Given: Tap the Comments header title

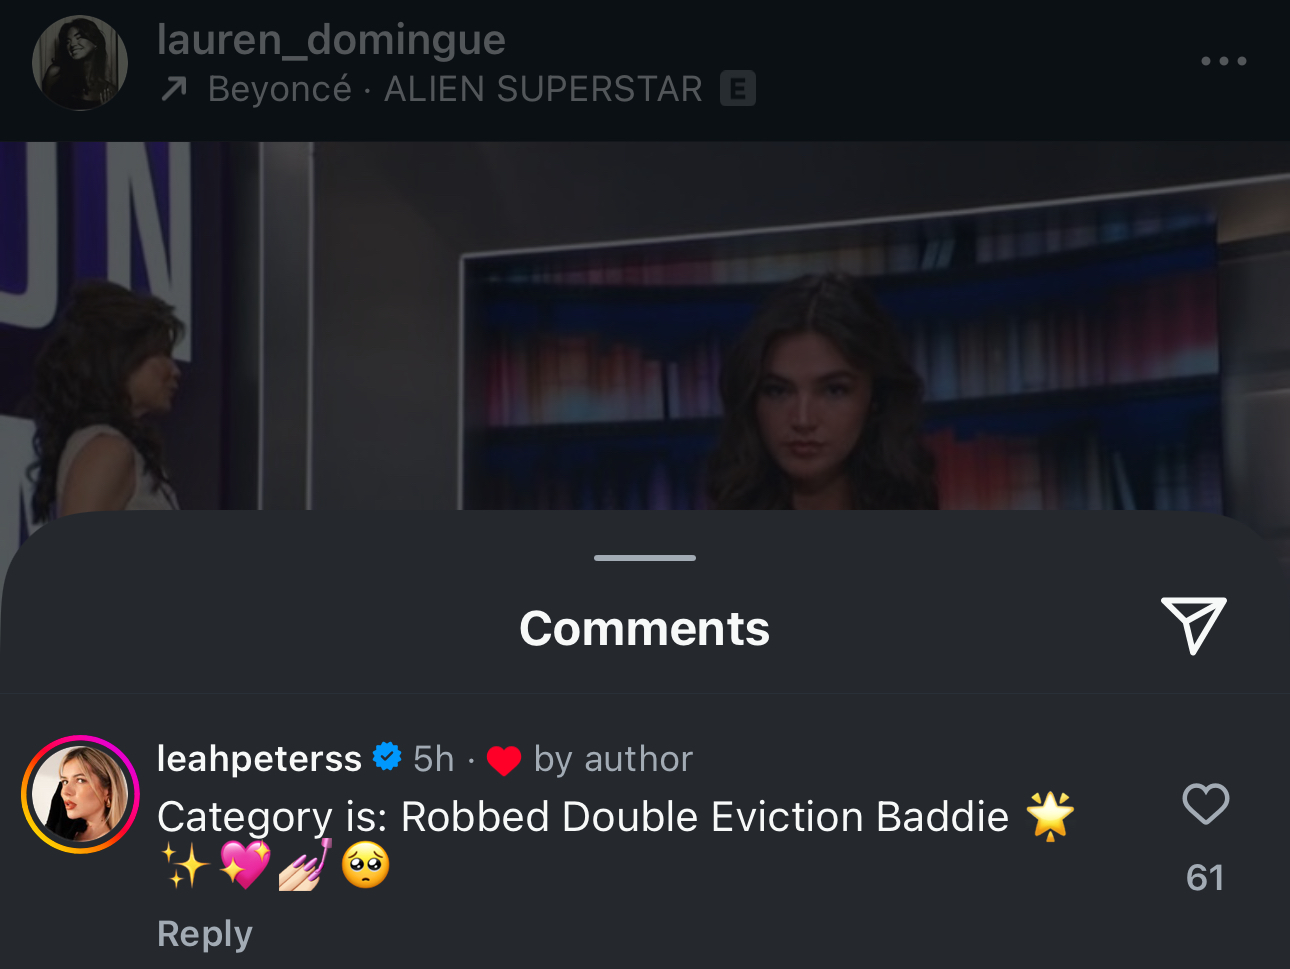Looking at the screenshot, I should tap(645, 629).
